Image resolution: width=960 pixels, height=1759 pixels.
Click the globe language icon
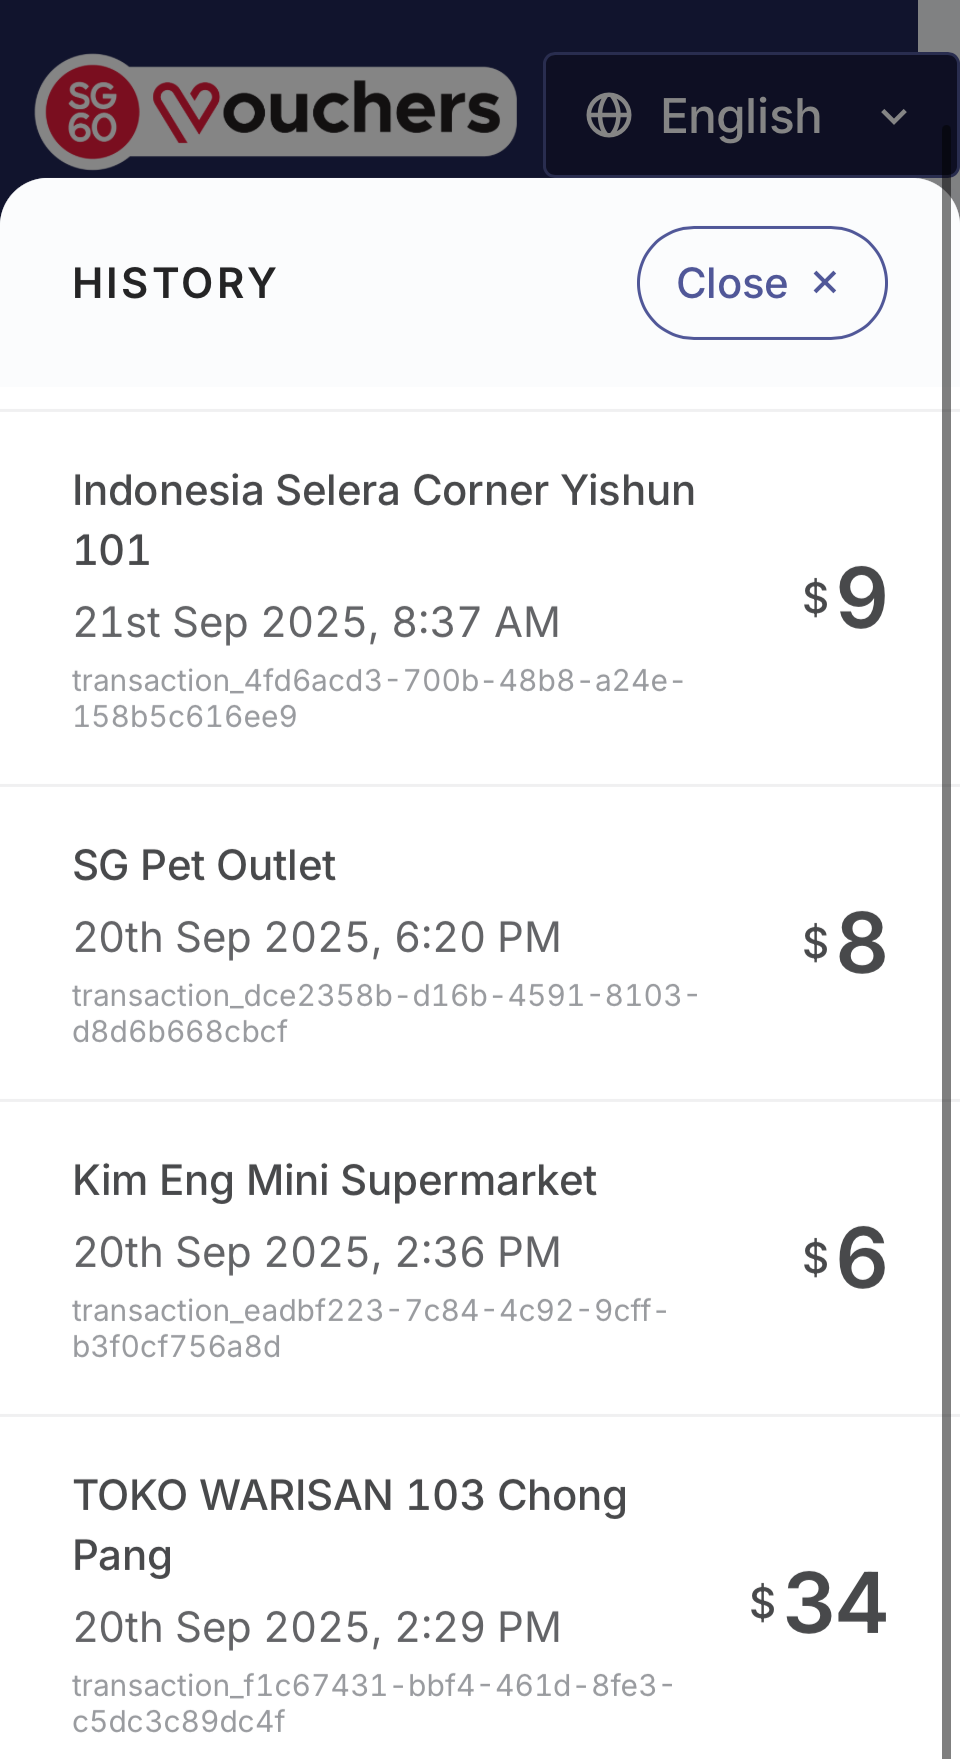click(x=608, y=115)
